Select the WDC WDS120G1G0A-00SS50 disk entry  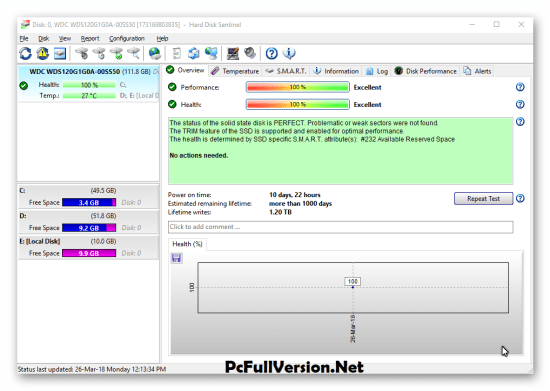88,83
